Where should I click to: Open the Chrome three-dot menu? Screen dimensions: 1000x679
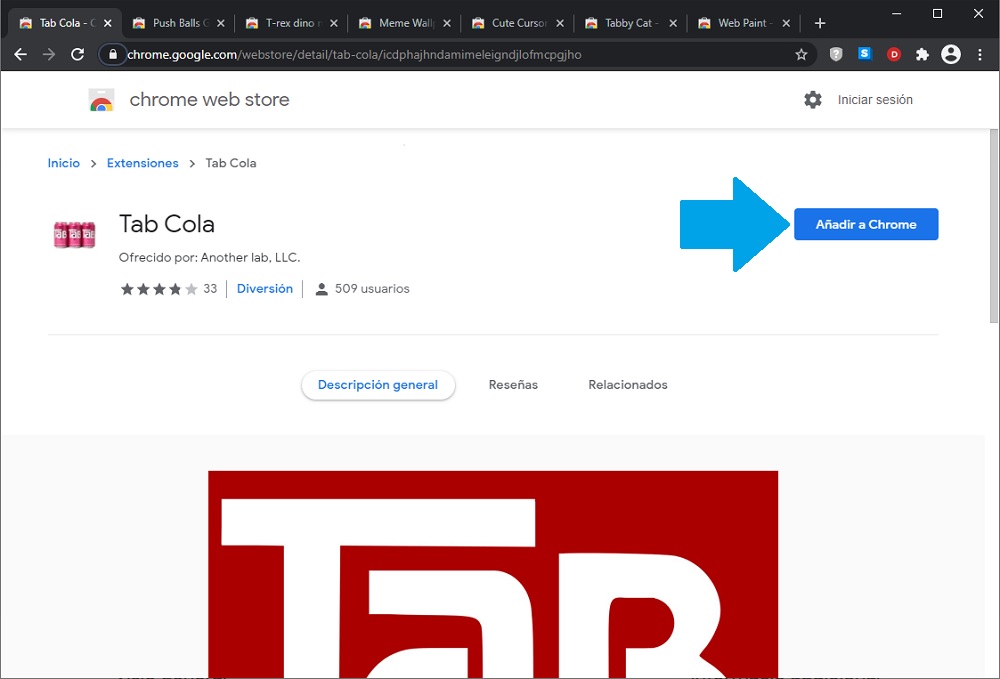[980, 55]
